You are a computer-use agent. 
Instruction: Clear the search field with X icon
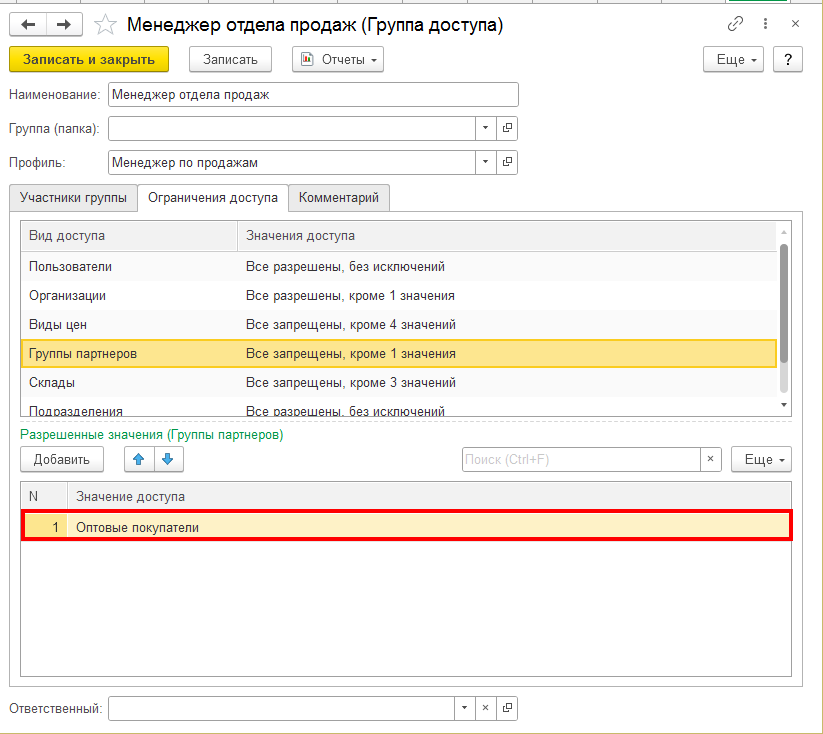[x=710, y=459]
